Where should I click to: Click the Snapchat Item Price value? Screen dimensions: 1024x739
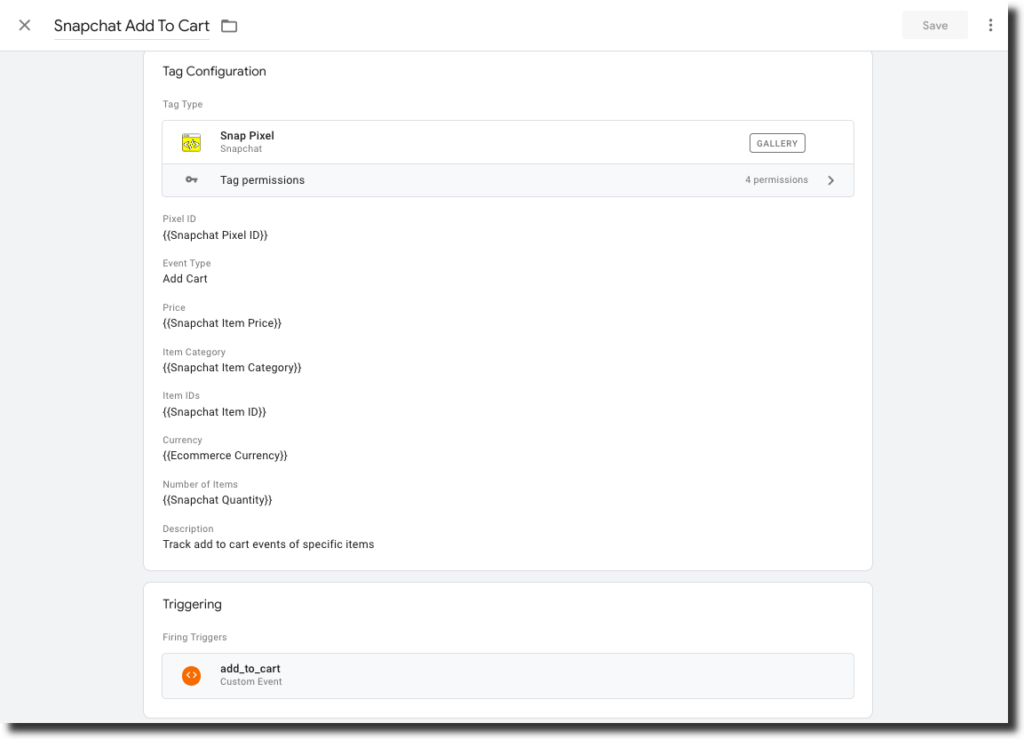[x=222, y=323]
